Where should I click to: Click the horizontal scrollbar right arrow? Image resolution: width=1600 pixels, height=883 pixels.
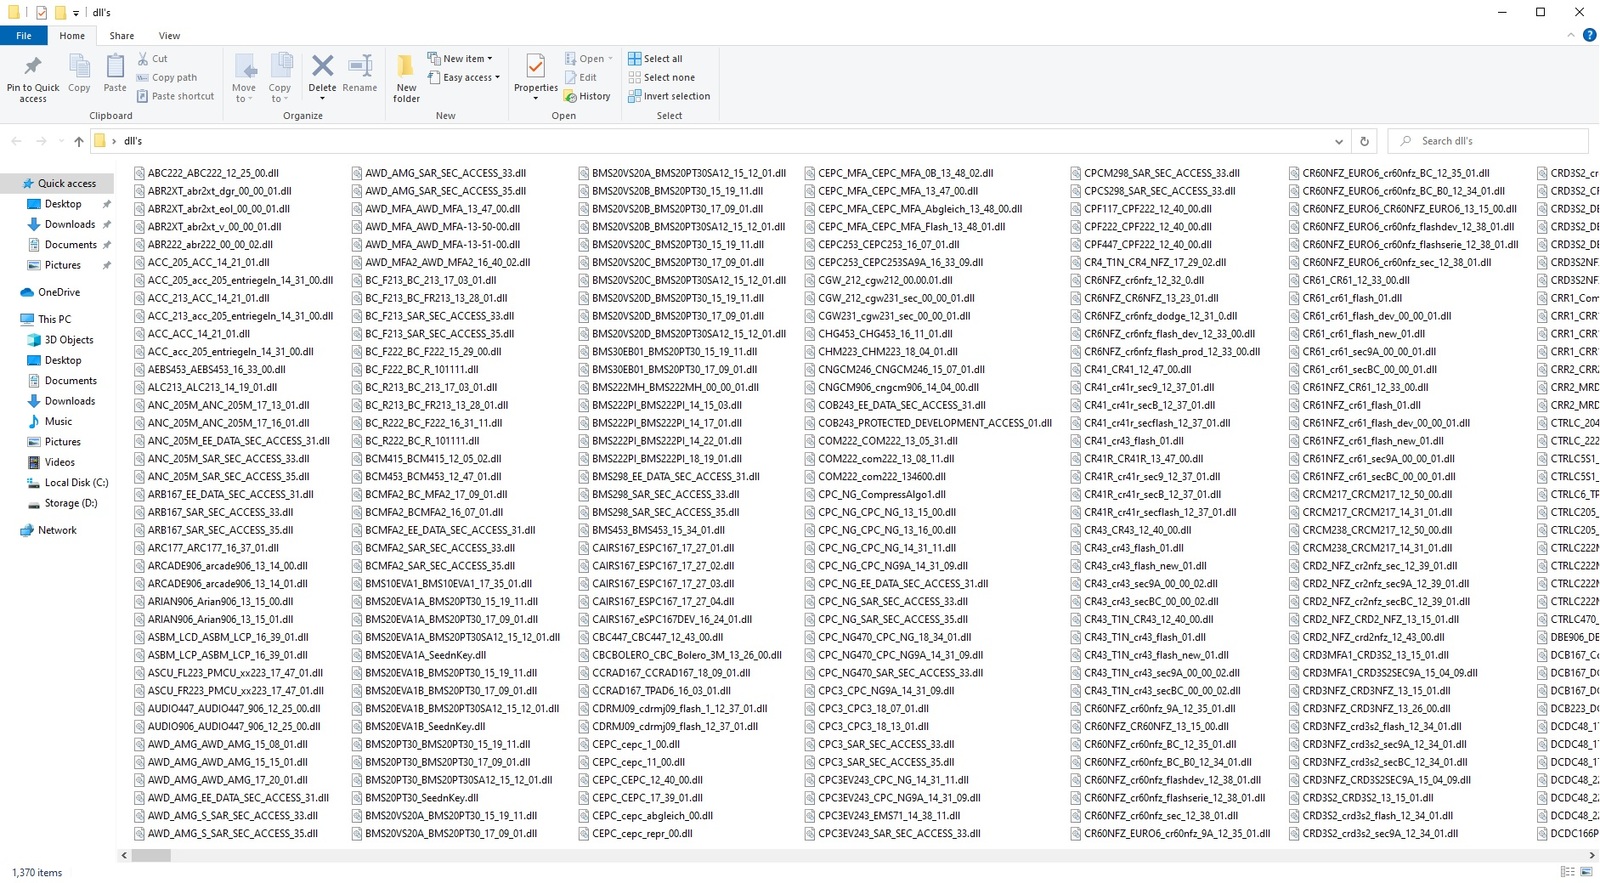(x=1593, y=856)
